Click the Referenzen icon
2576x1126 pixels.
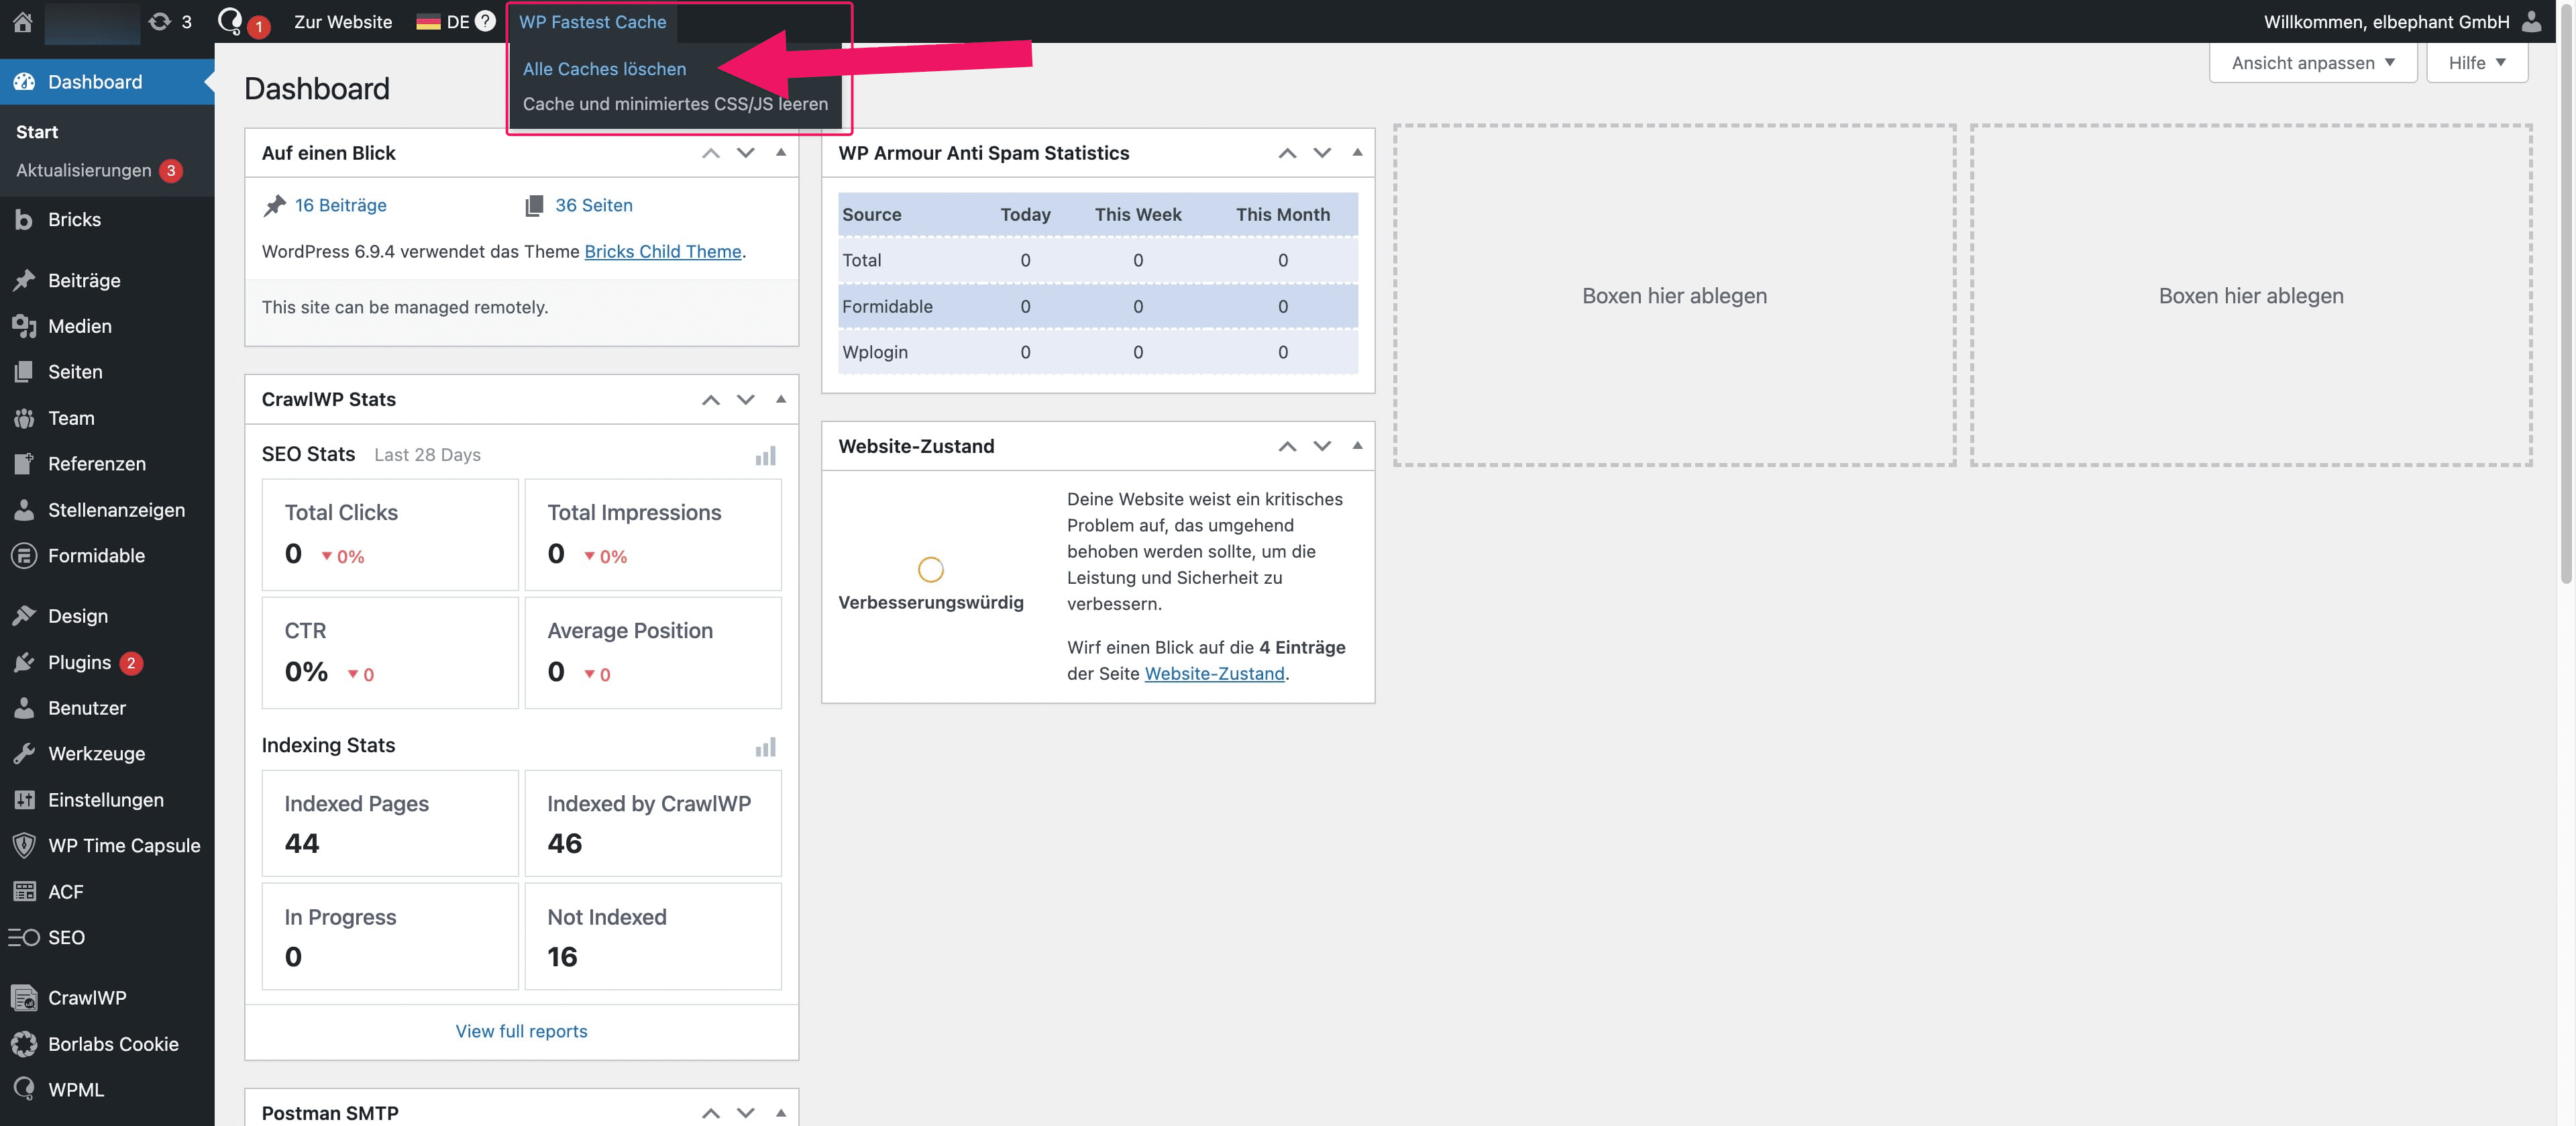pyautogui.click(x=24, y=463)
